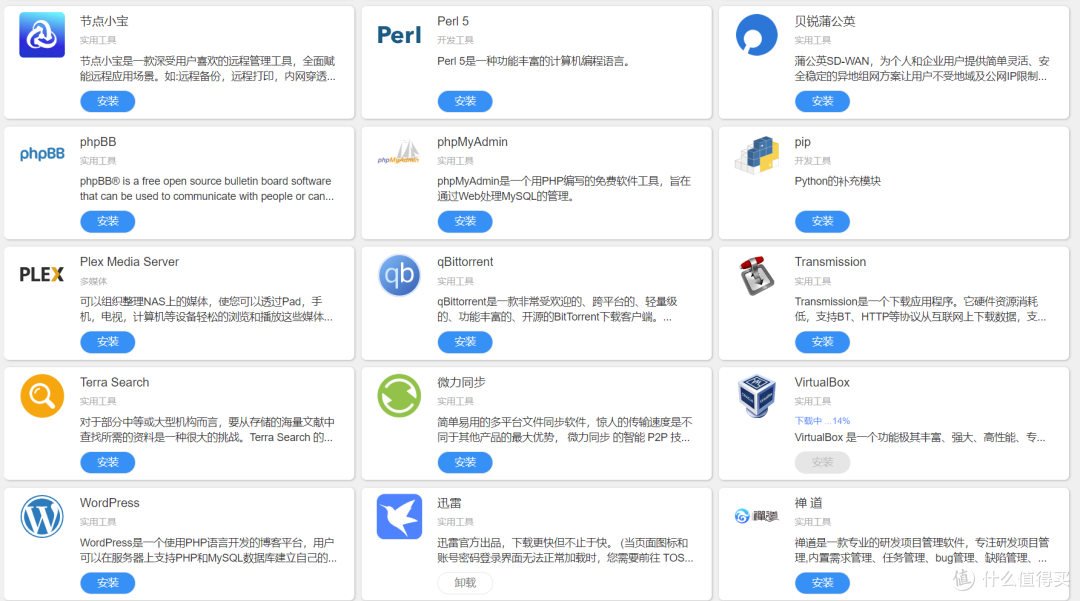Click the phpMyAdmin sailboat icon
The height and width of the screenshot is (601, 1080).
tap(399, 153)
